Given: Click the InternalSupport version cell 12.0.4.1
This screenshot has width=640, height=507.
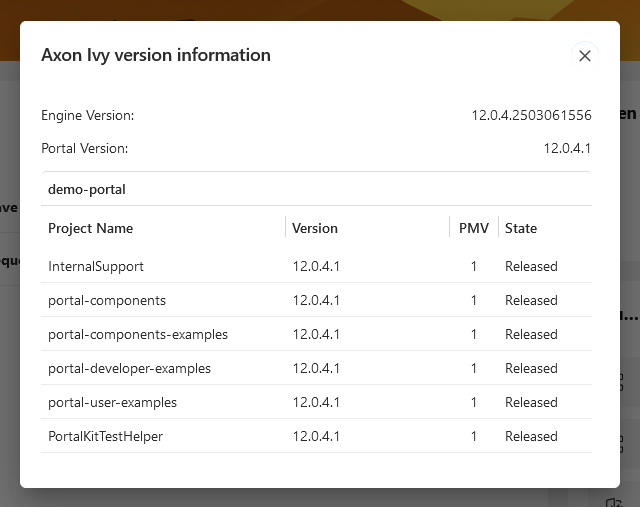Looking at the screenshot, I should click(x=316, y=266).
